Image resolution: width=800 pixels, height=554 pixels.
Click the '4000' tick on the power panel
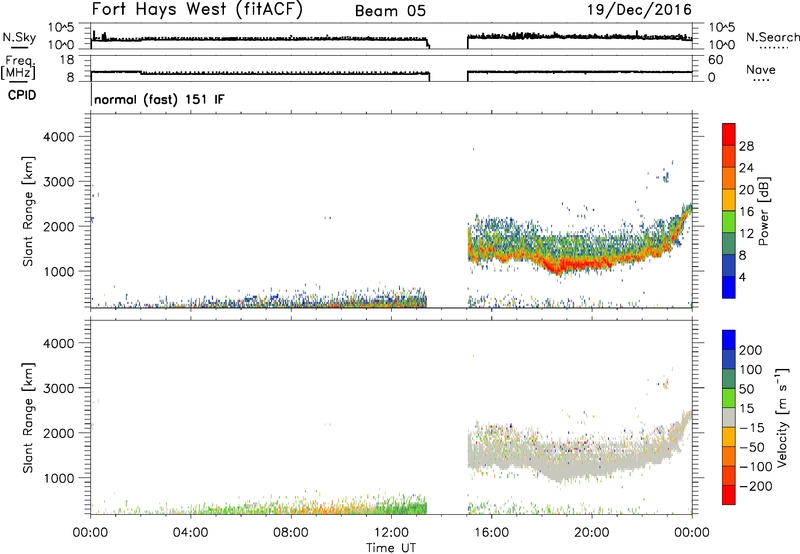59,137
